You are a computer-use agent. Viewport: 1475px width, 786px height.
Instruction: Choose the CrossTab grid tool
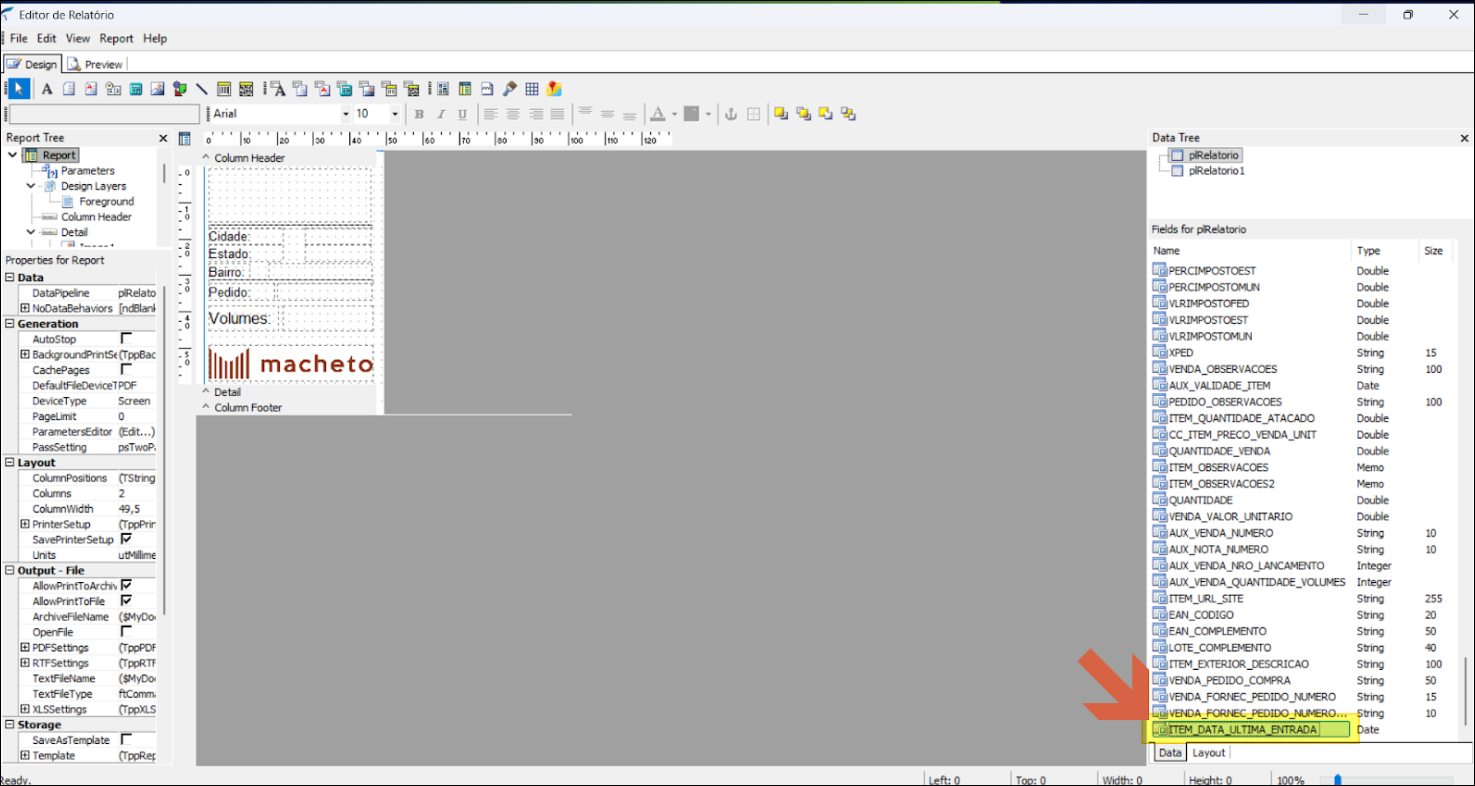click(x=532, y=89)
